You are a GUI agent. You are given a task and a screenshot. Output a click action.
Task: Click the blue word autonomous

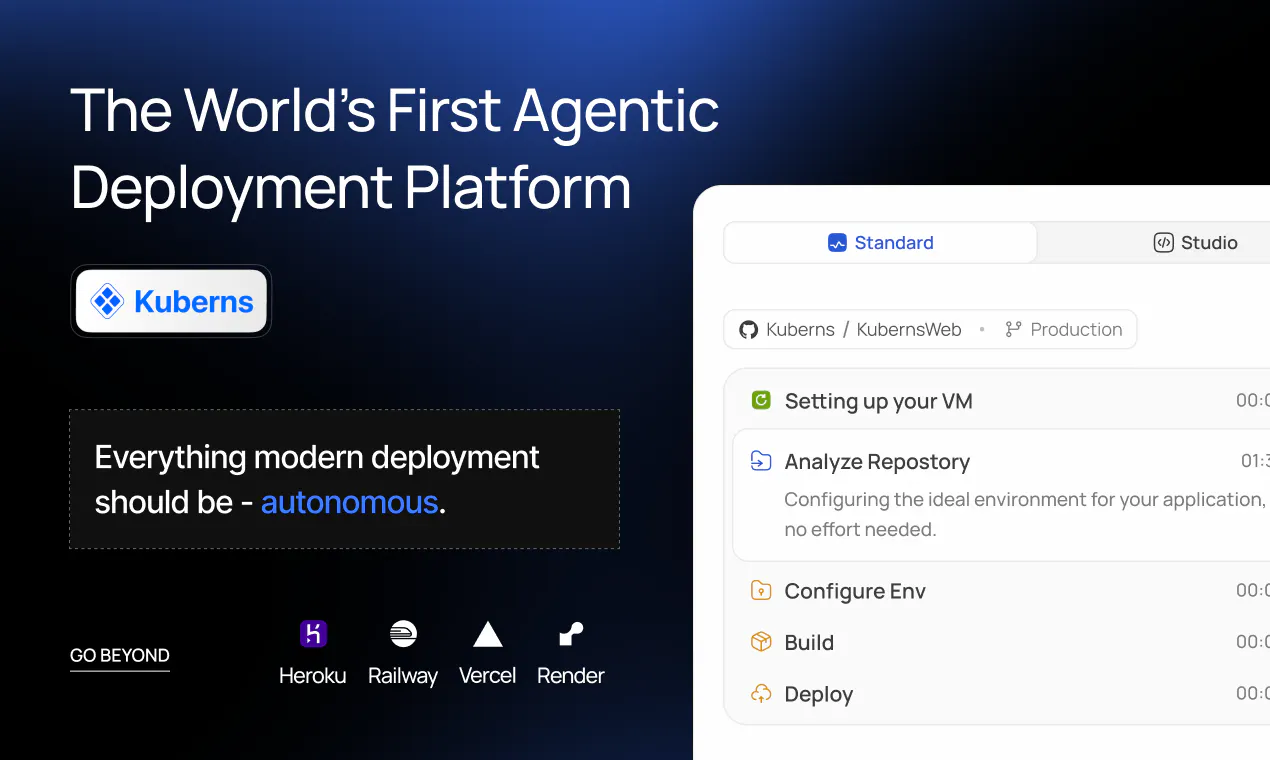click(x=349, y=502)
